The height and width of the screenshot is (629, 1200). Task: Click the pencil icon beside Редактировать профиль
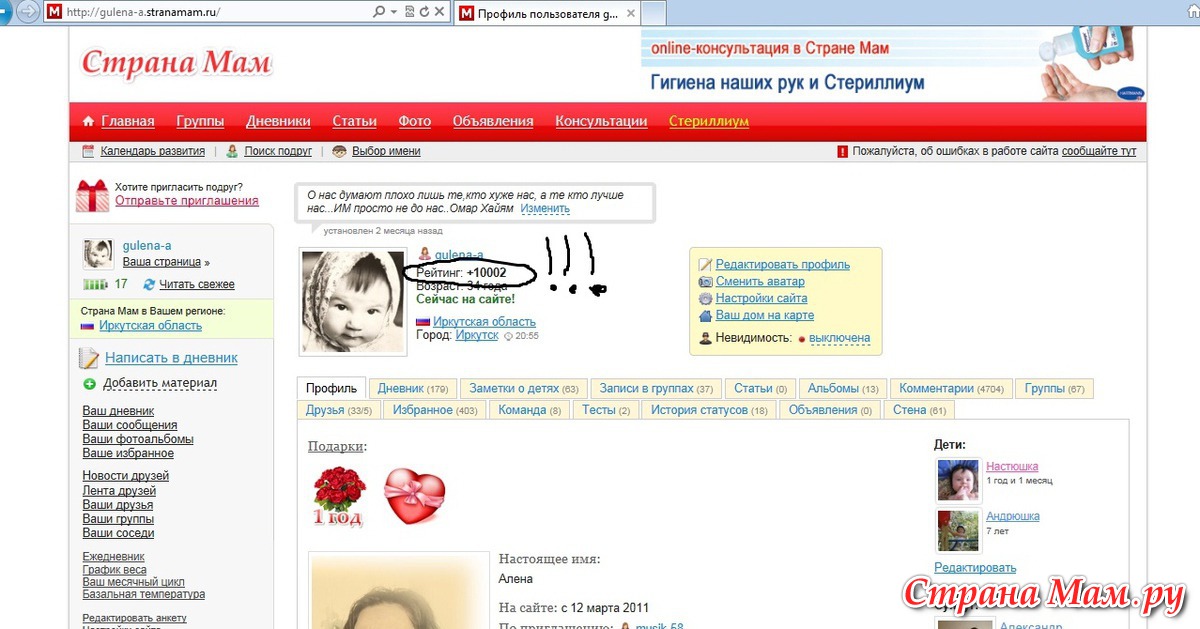[705, 264]
